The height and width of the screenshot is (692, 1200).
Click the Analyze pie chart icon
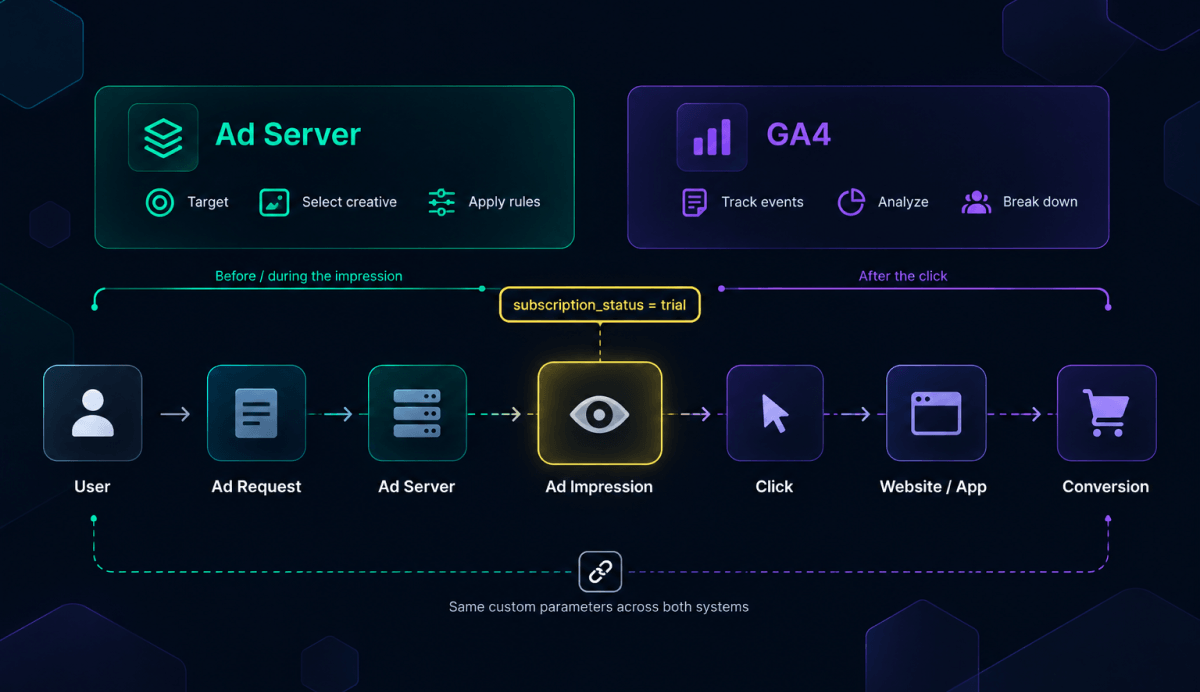click(851, 202)
